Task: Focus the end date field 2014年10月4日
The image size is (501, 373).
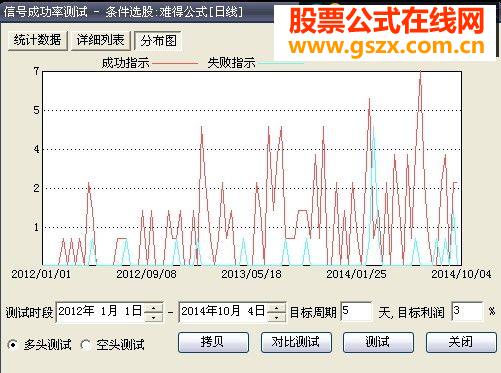Action: (x=223, y=312)
